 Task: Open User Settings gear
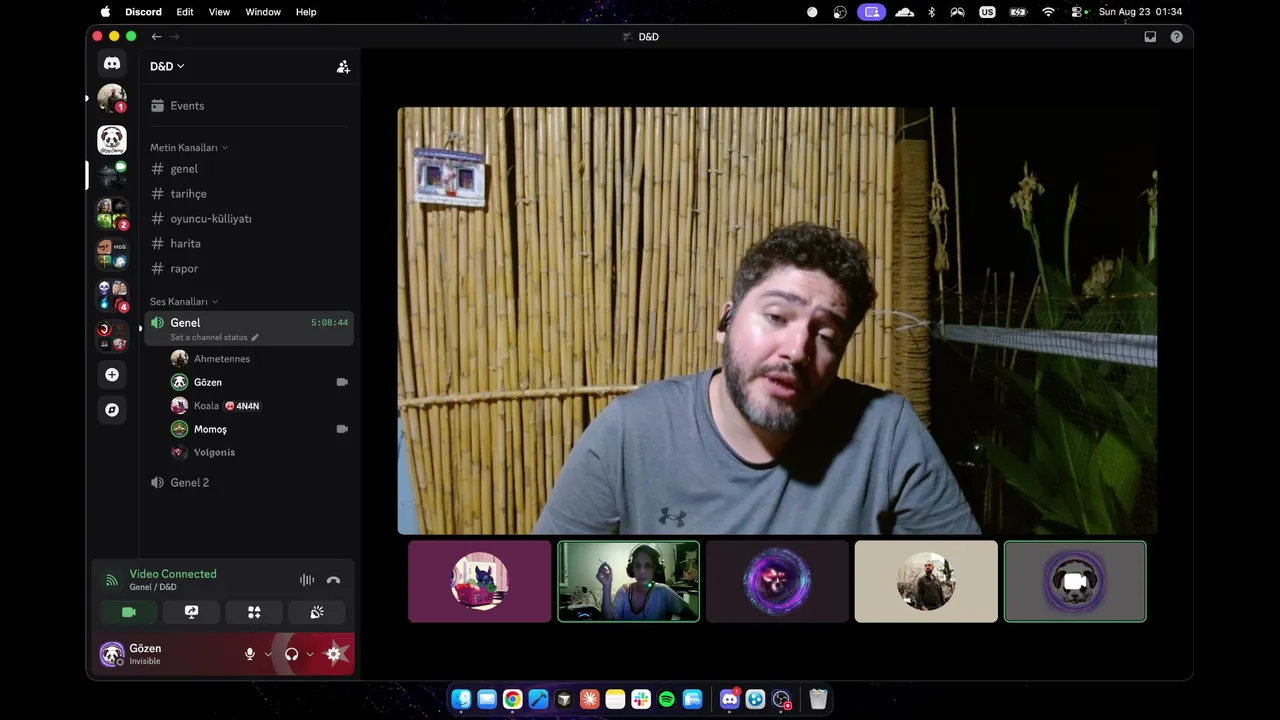334,654
